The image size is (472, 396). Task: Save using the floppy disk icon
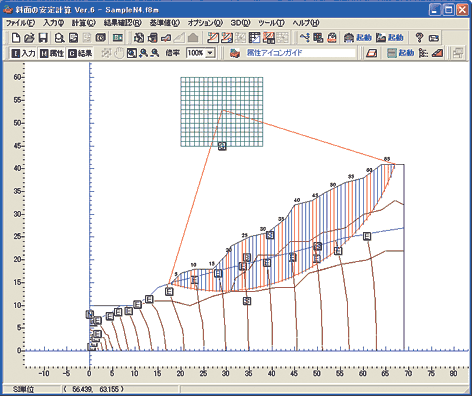click(43, 38)
